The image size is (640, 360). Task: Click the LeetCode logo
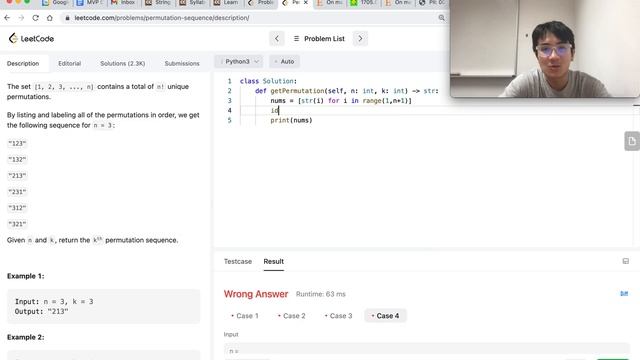tap(31, 38)
